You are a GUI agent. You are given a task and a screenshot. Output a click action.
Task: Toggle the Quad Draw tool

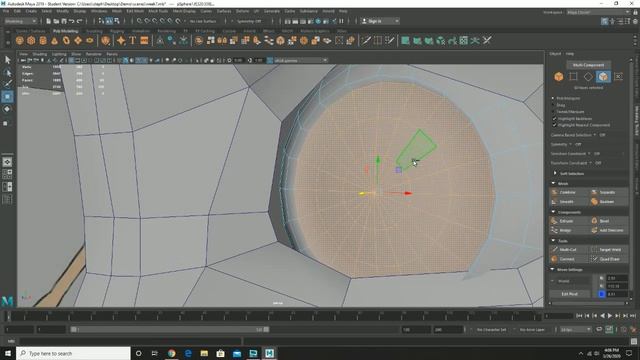tap(609, 259)
